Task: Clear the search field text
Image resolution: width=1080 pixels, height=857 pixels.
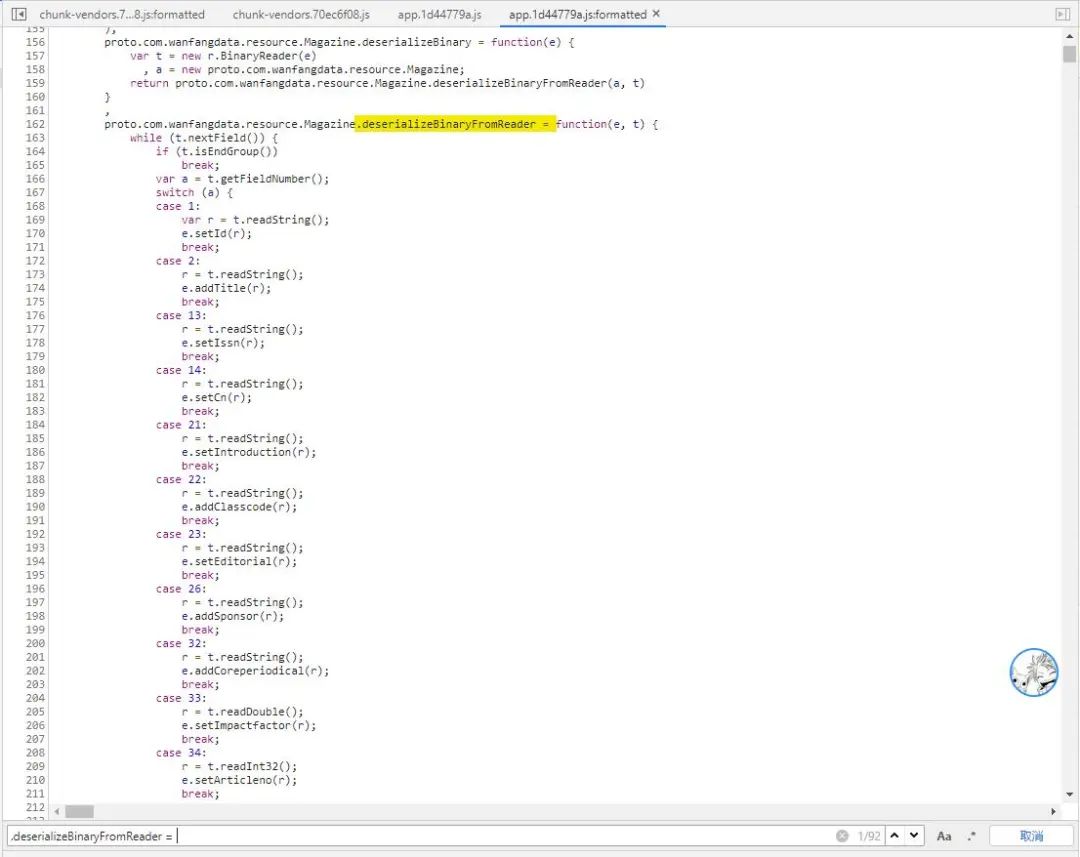Action: tap(842, 836)
